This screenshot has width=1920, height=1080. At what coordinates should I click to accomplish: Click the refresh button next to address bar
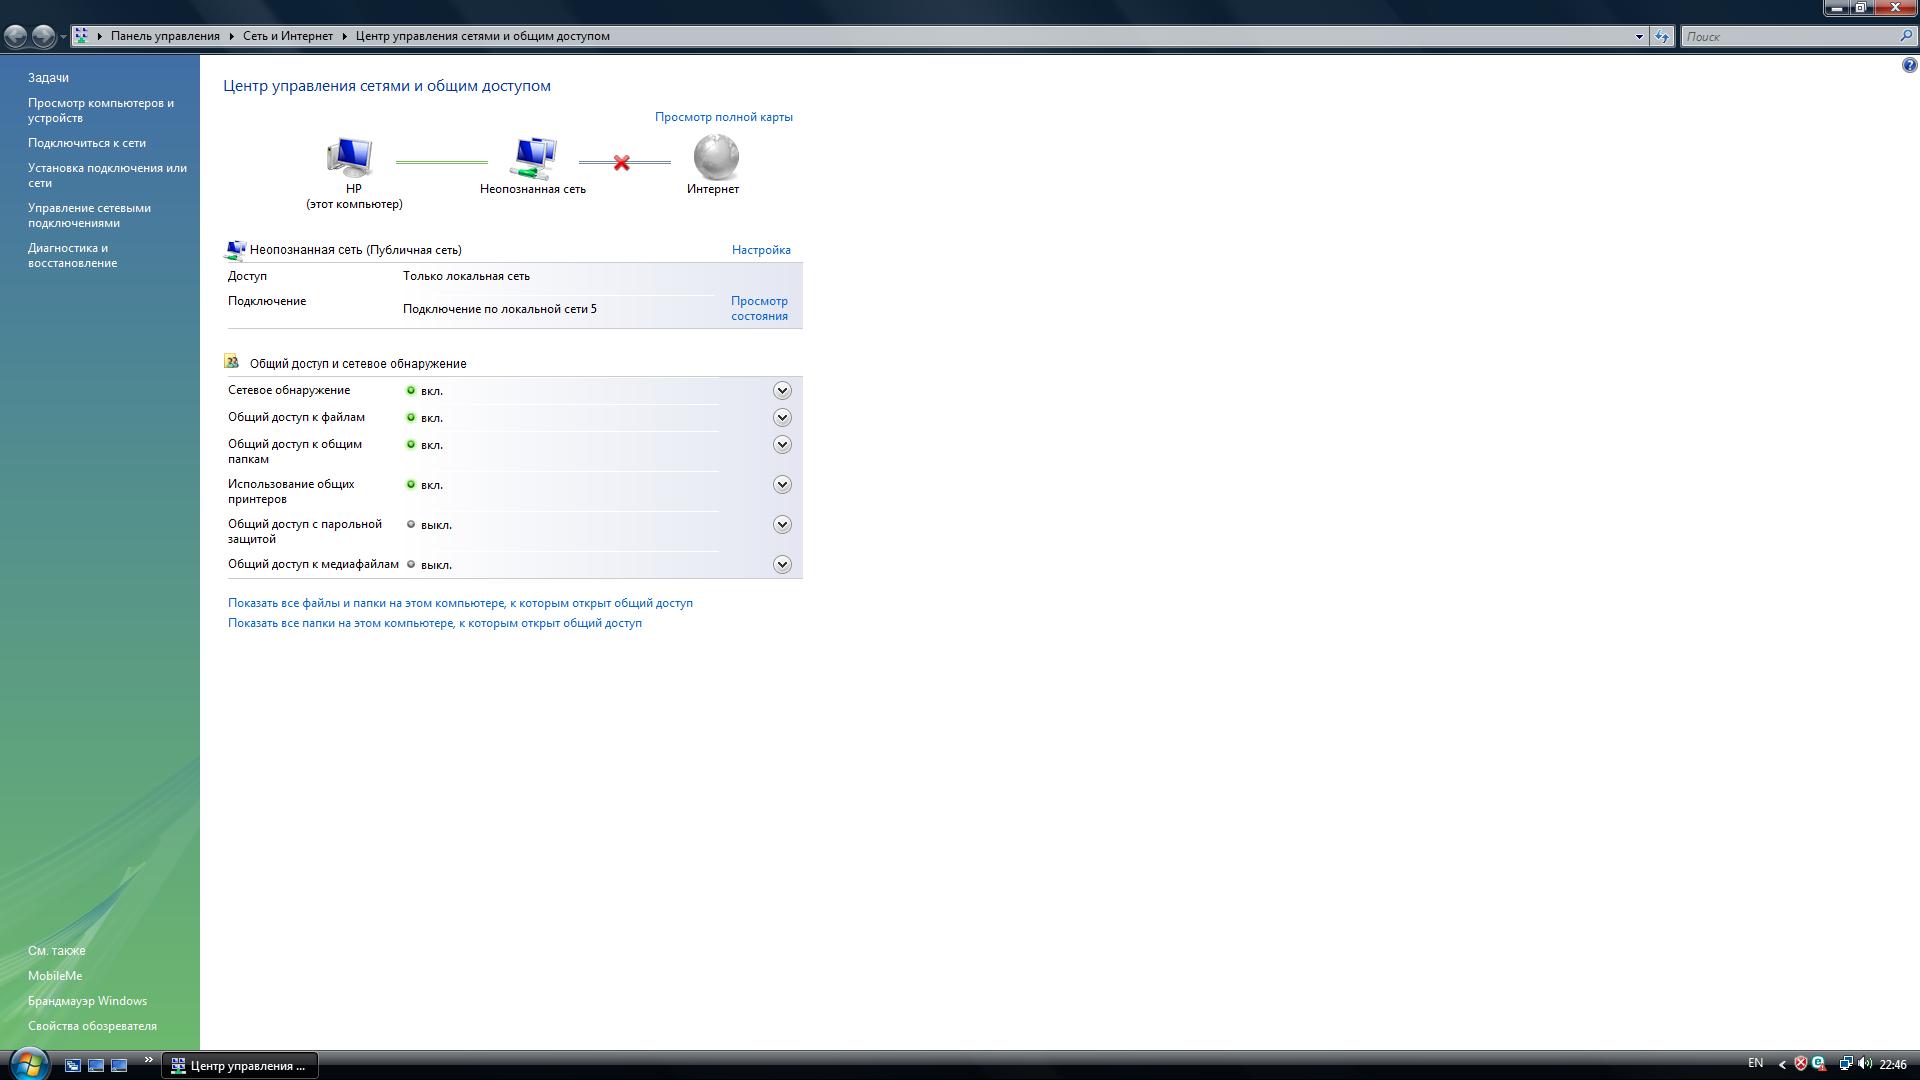click(1662, 36)
